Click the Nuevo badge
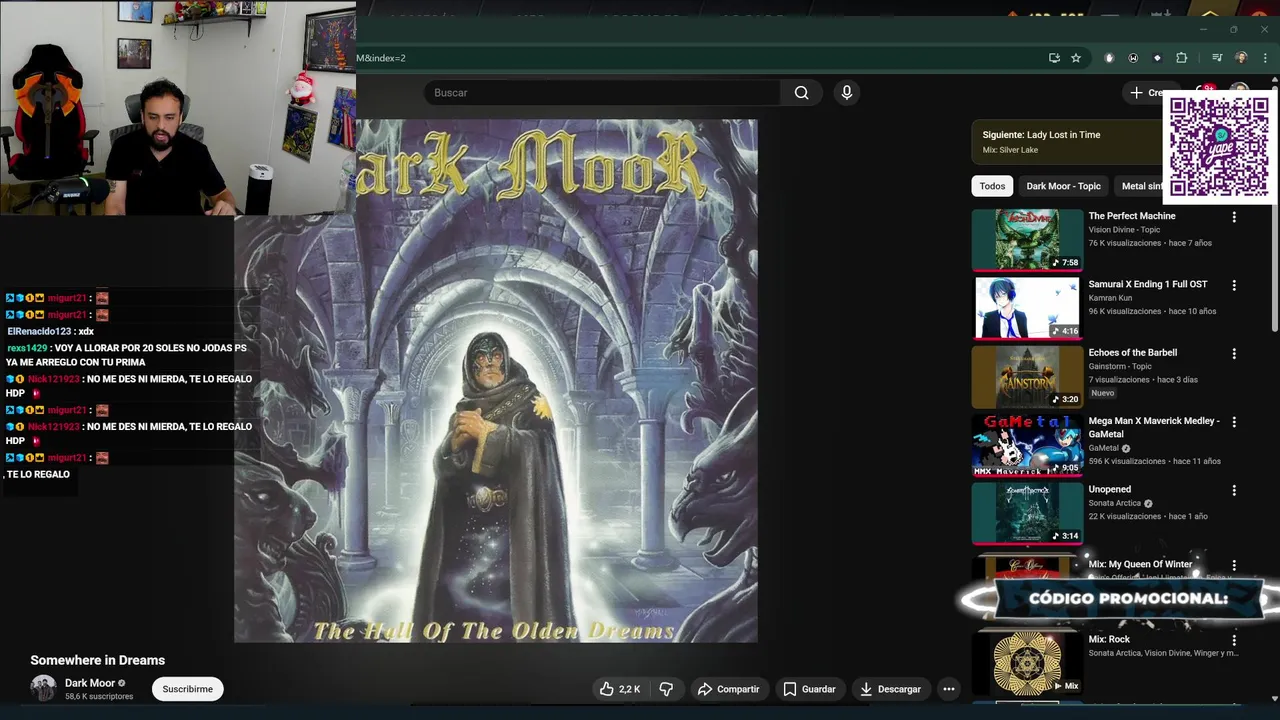 click(x=1102, y=393)
